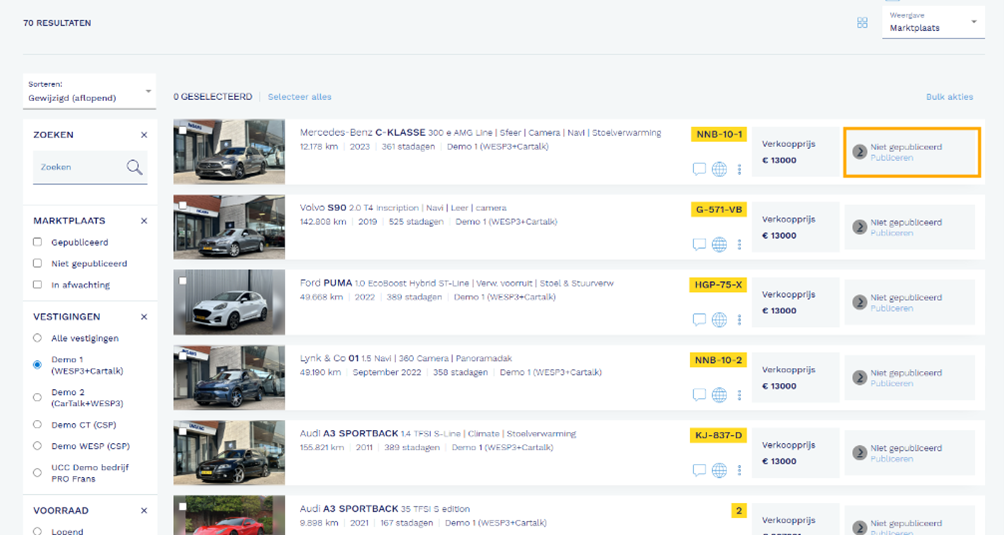Open comment icon for Ford PUMA
This screenshot has height=535, width=1004.
[699, 319]
